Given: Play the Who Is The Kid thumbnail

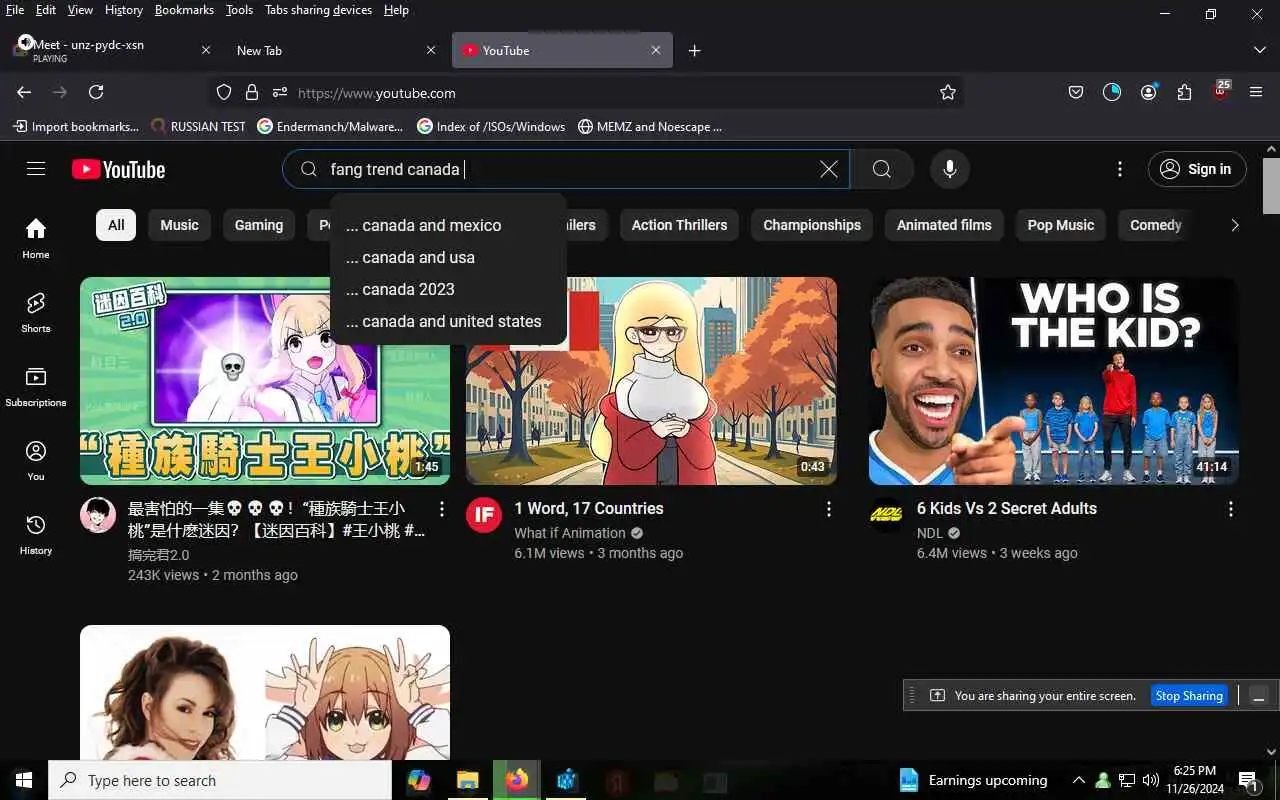Looking at the screenshot, I should (x=1054, y=381).
